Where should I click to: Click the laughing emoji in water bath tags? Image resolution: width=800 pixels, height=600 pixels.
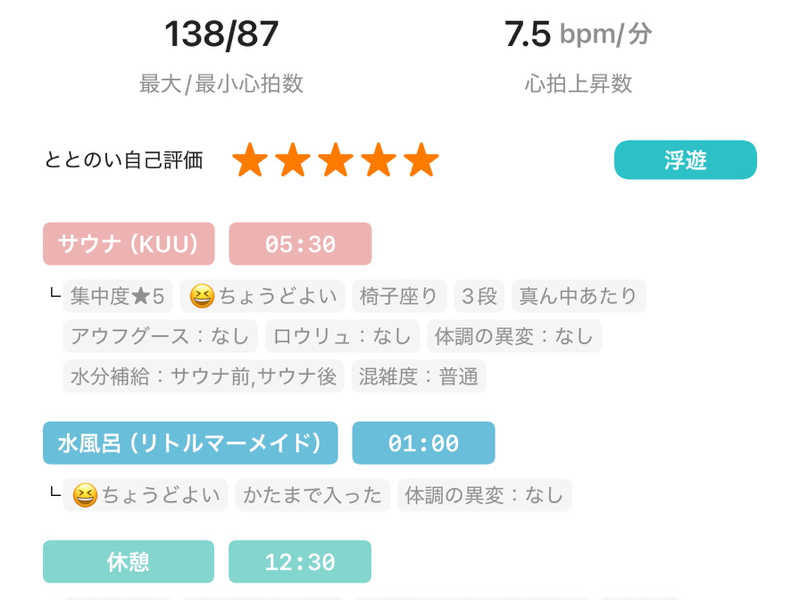click(84, 494)
